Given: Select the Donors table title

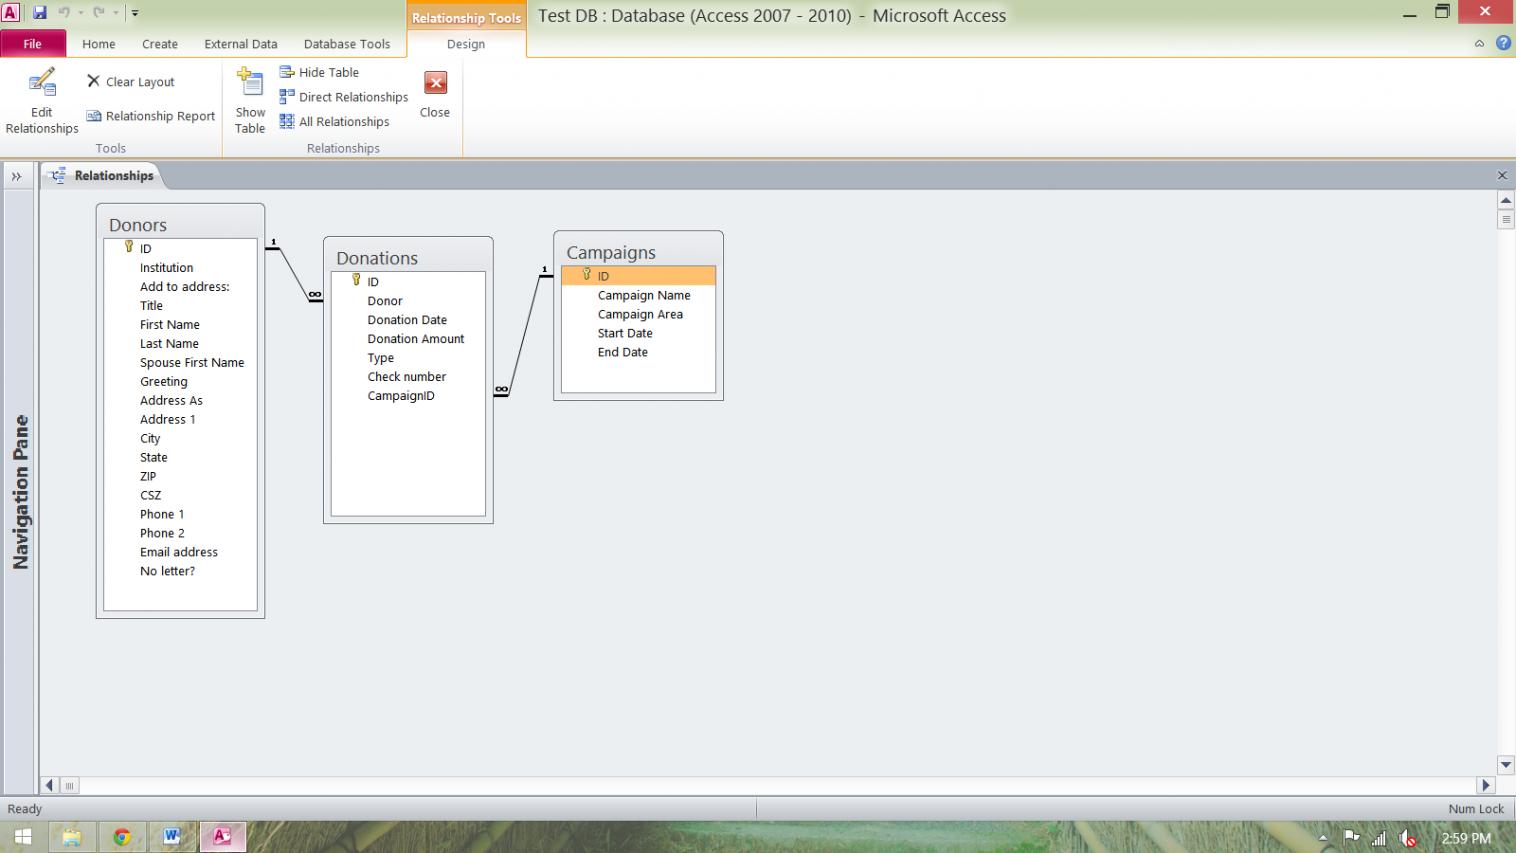Looking at the screenshot, I should [138, 225].
